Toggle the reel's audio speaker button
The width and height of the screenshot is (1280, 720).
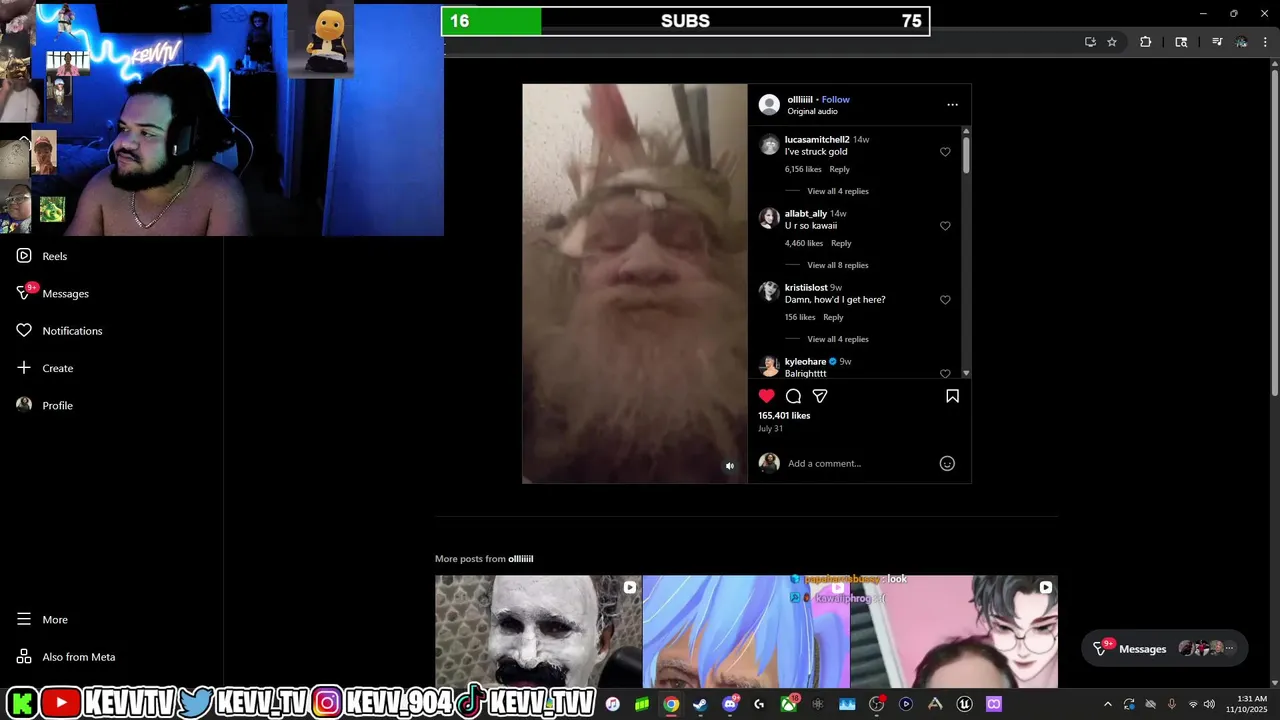pos(730,466)
